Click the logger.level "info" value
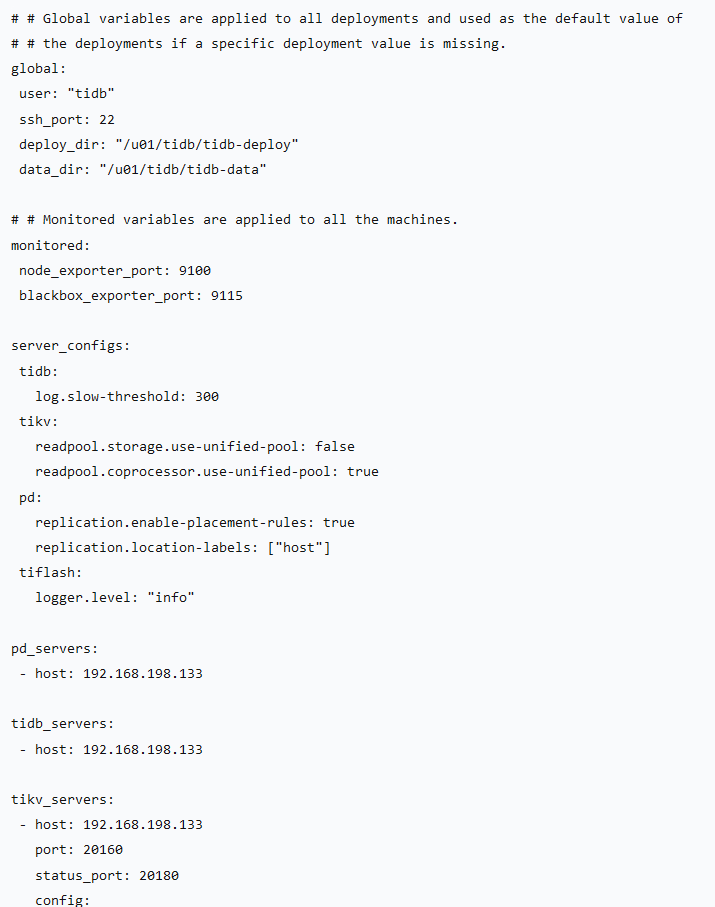715x907 pixels. (170, 597)
